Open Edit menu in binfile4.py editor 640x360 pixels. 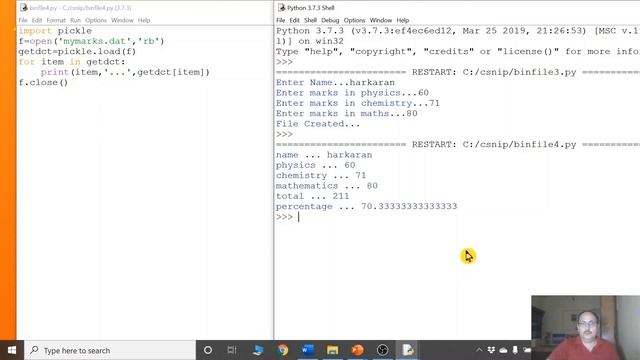coord(37,20)
